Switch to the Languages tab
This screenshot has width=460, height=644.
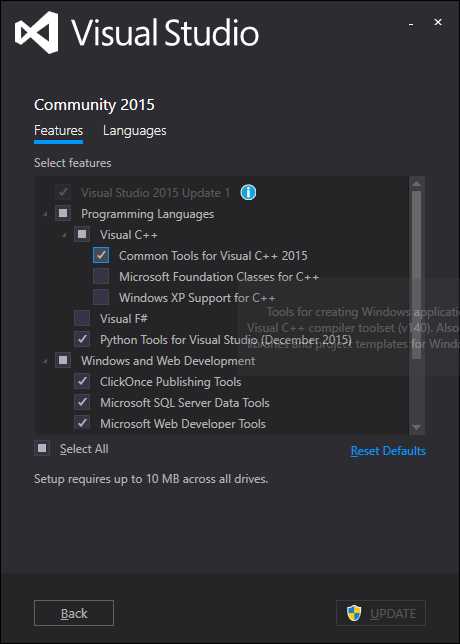[135, 131]
